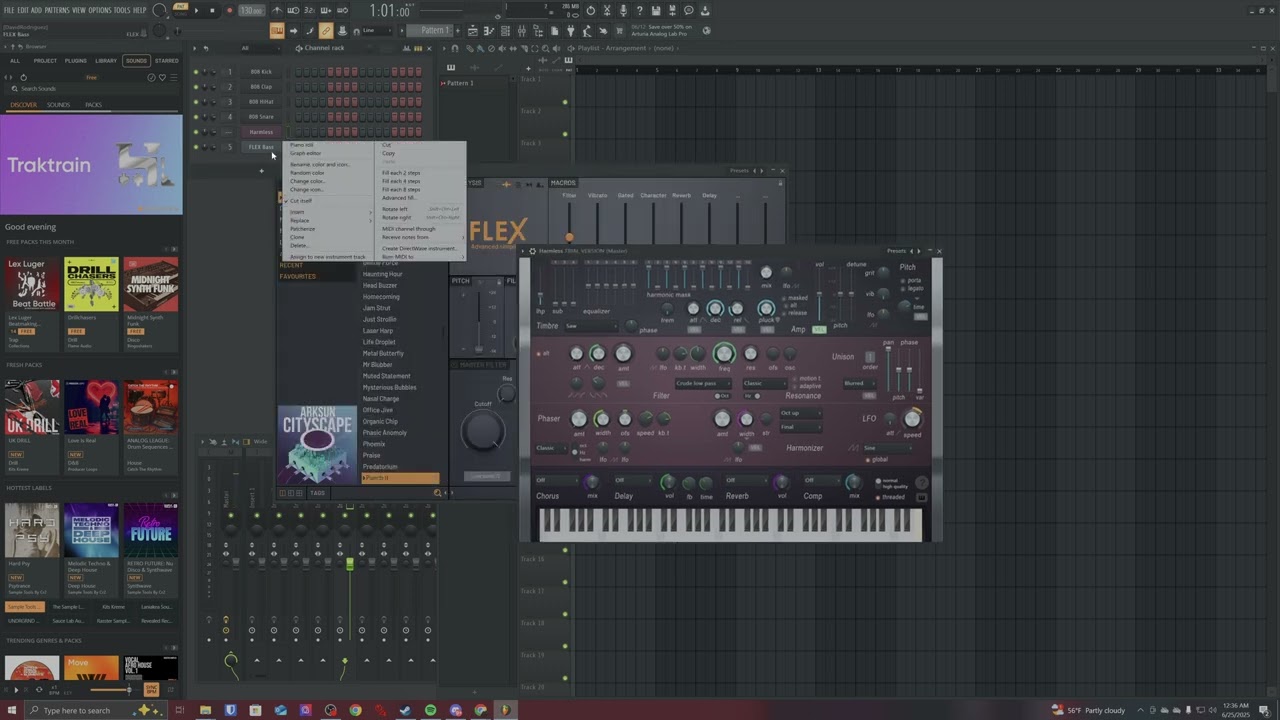Image resolution: width=1280 pixels, height=720 pixels.
Task: Click the SYNC BPM button in the browser
Action: pyautogui.click(x=151, y=689)
